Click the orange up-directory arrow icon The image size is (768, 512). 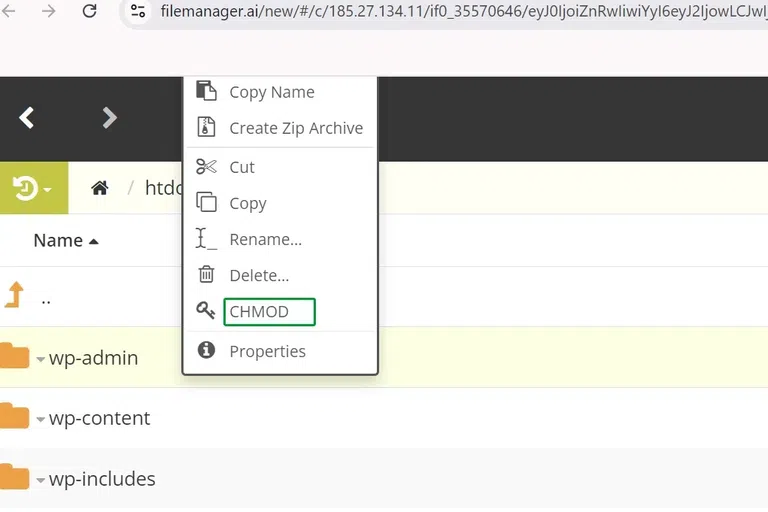click(x=15, y=294)
